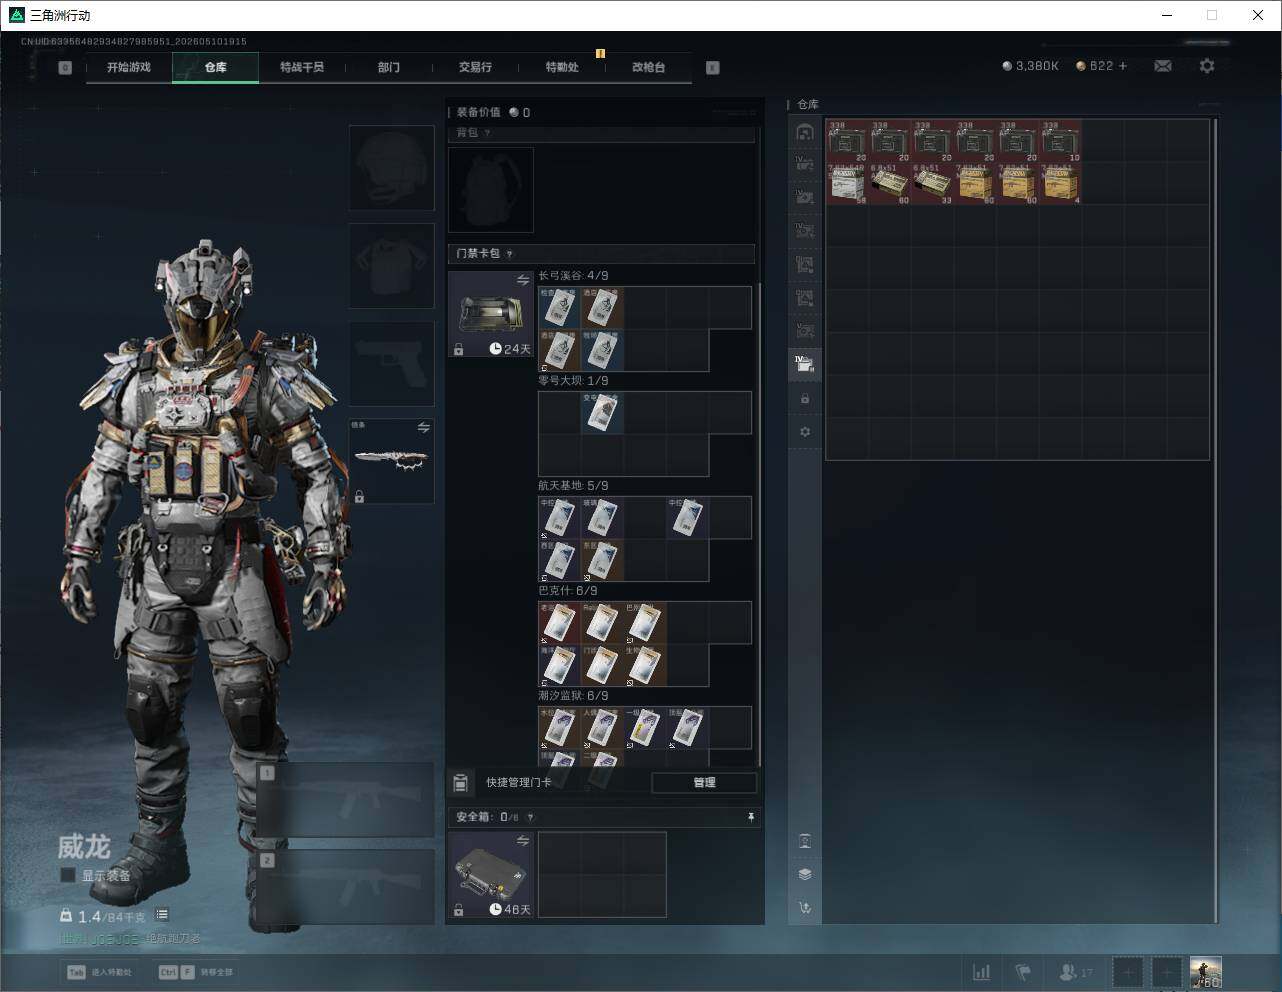Click the mail envelope icon
Image resolution: width=1282 pixels, height=992 pixels.
(x=1163, y=66)
